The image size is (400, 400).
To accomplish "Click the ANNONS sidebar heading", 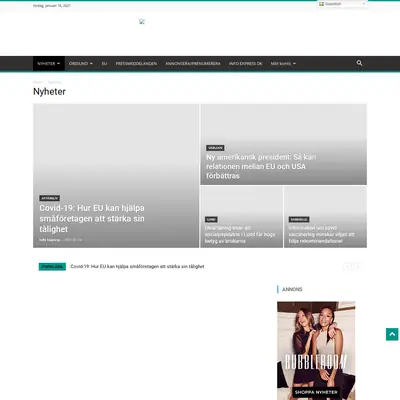I will (x=292, y=289).
